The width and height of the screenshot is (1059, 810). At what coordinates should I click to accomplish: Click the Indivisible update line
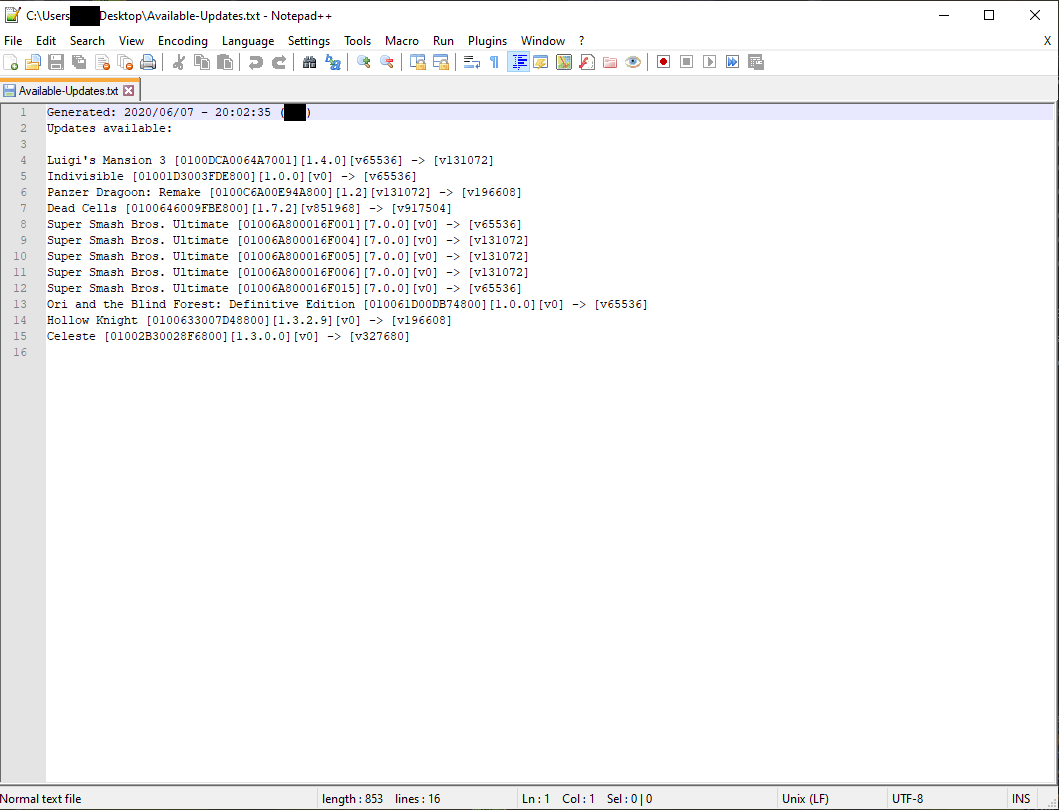(x=232, y=176)
